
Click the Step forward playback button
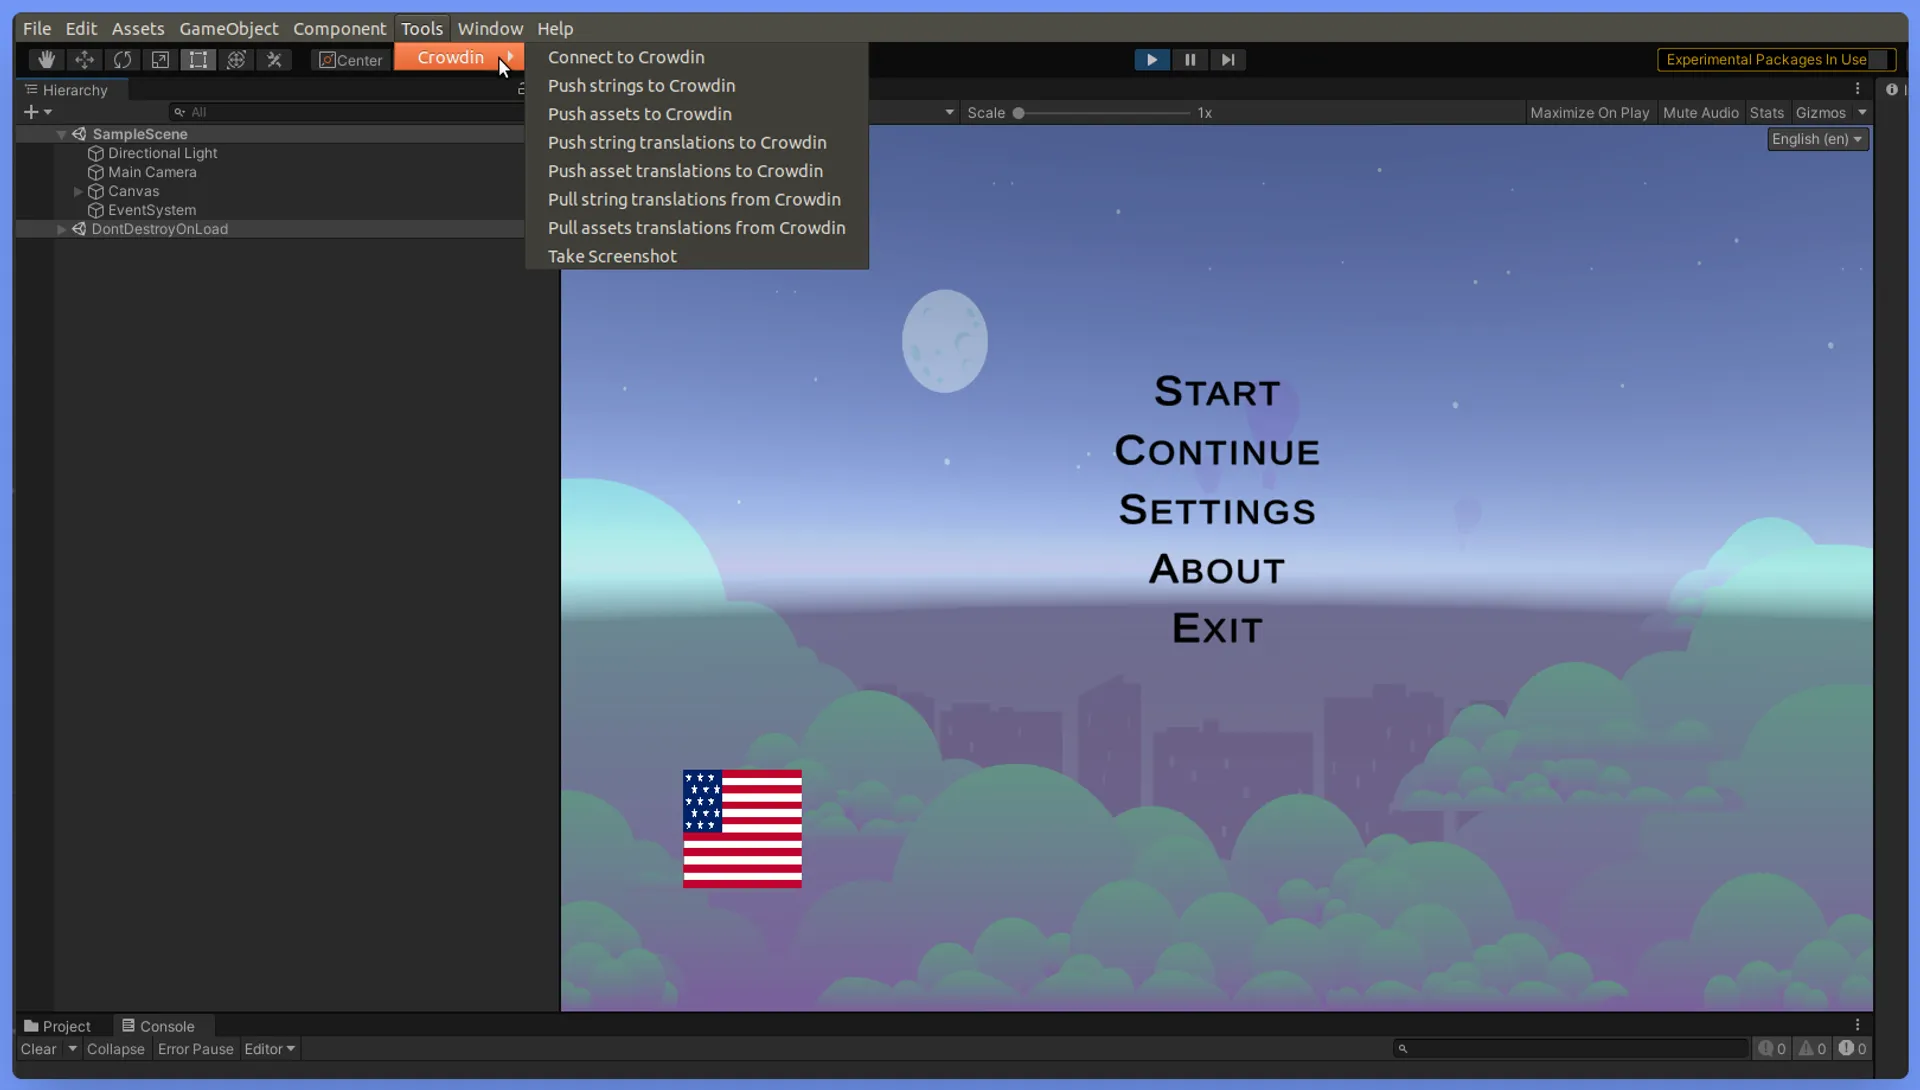pyautogui.click(x=1226, y=59)
